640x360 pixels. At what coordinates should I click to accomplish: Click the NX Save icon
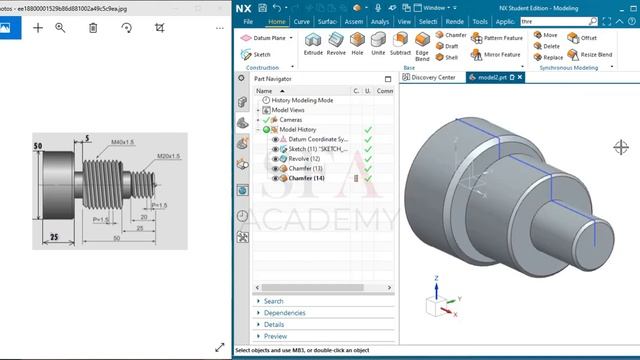pyautogui.click(x=262, y=8)
